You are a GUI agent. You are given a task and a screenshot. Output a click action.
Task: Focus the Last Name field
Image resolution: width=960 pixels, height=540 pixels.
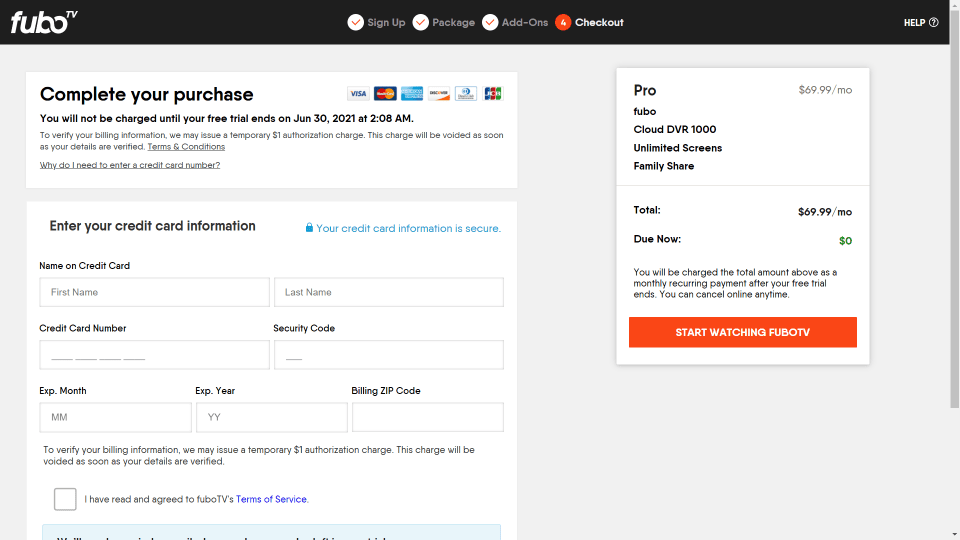tap(389, 292)
